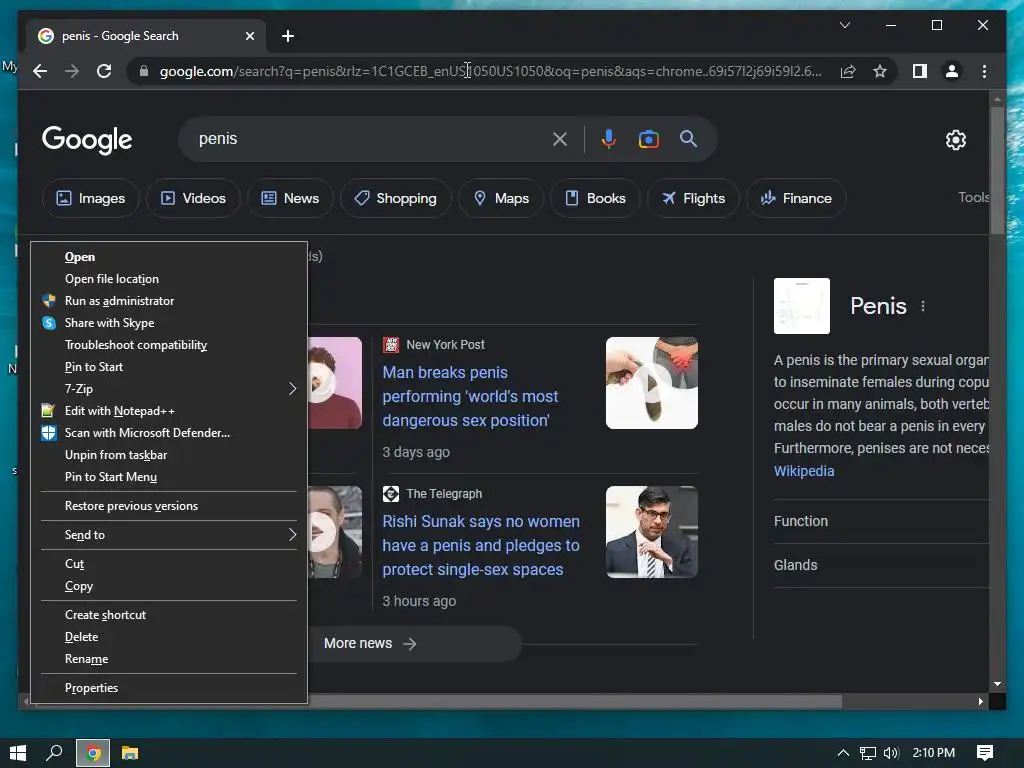Click the volume speaker tray icon

(891, 753)
